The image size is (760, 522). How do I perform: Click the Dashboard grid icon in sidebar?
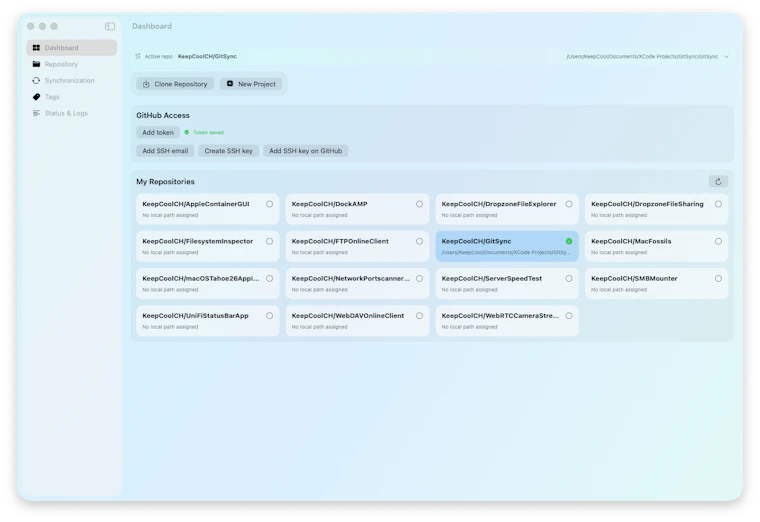coord(36,47)
